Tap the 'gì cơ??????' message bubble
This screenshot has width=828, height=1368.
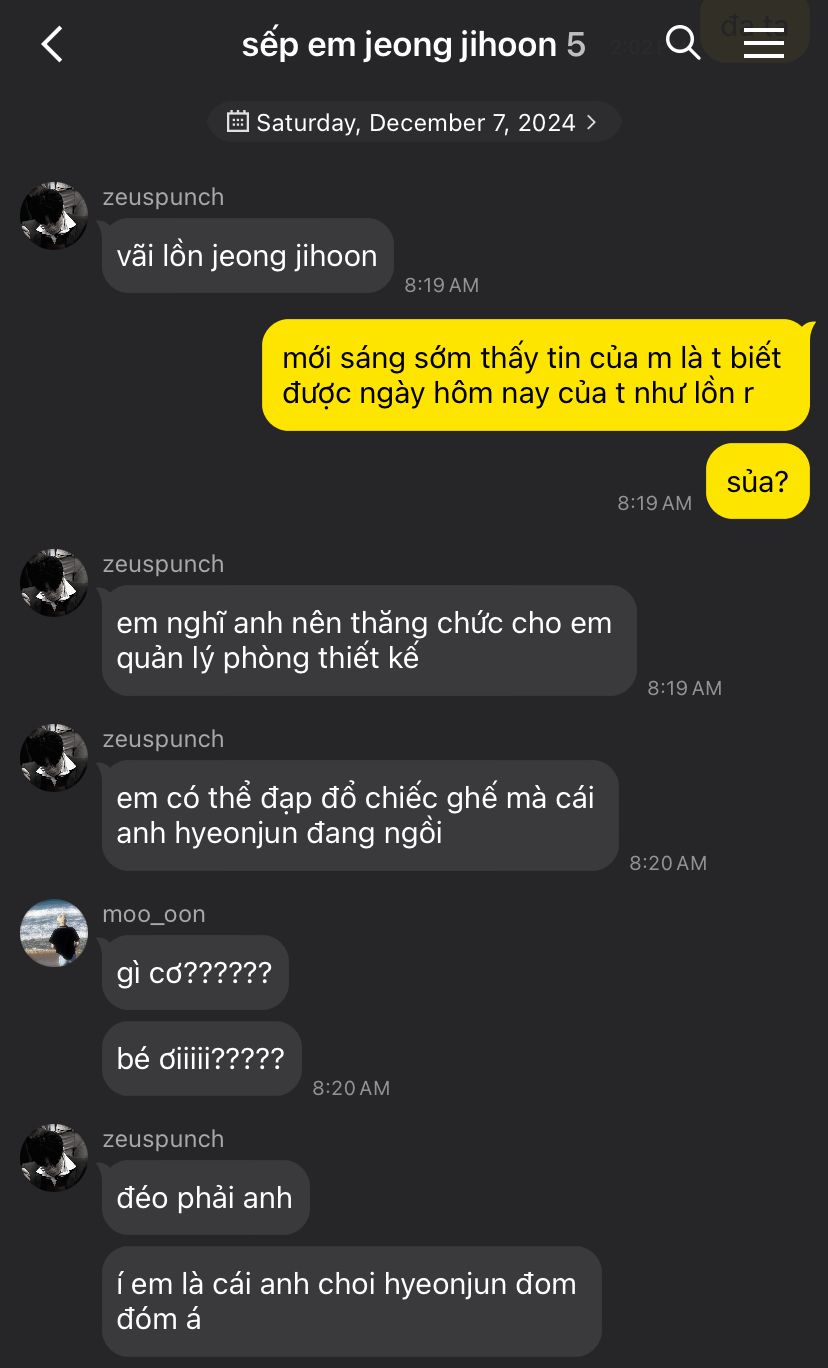point(195,972)
